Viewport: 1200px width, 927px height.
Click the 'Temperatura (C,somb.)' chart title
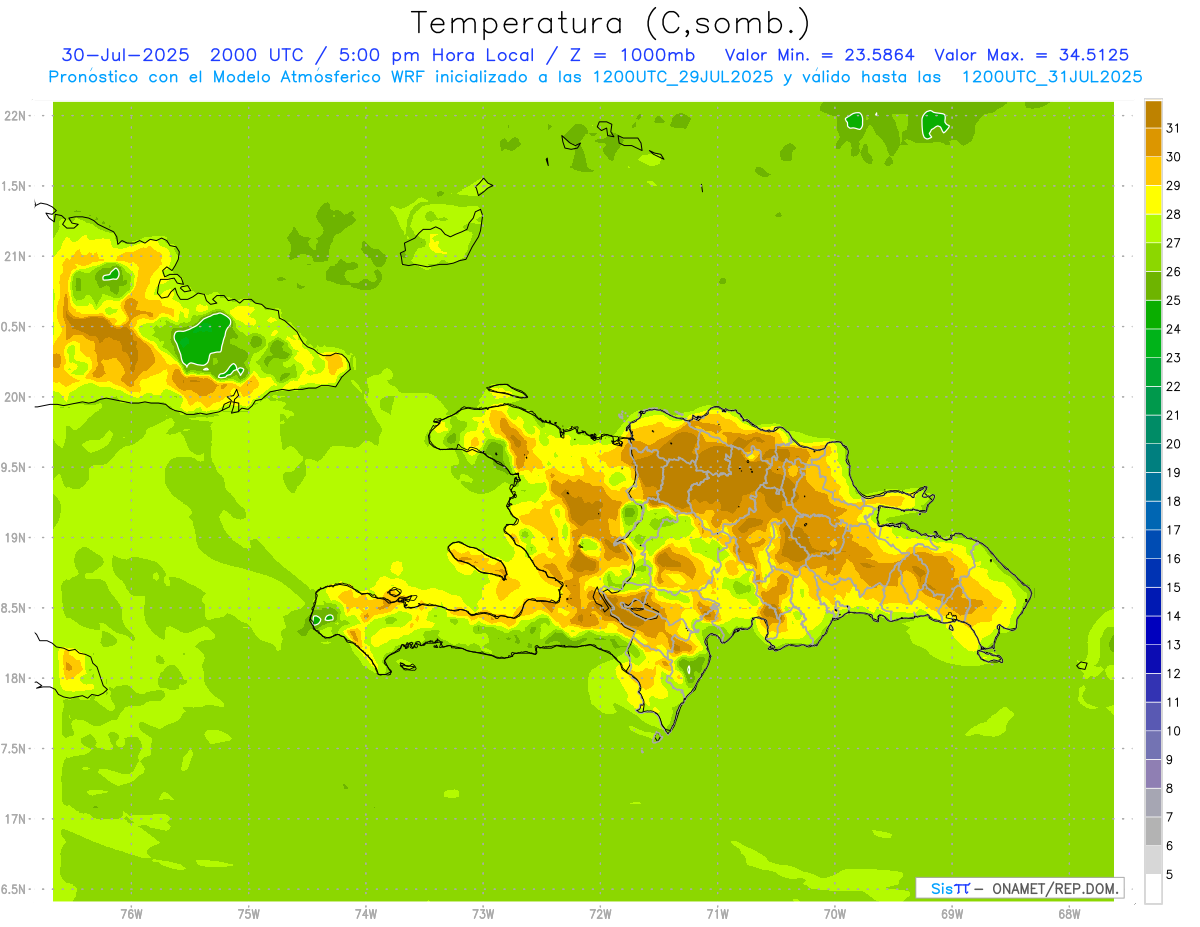pyautogui.click(x=610, y=22)
